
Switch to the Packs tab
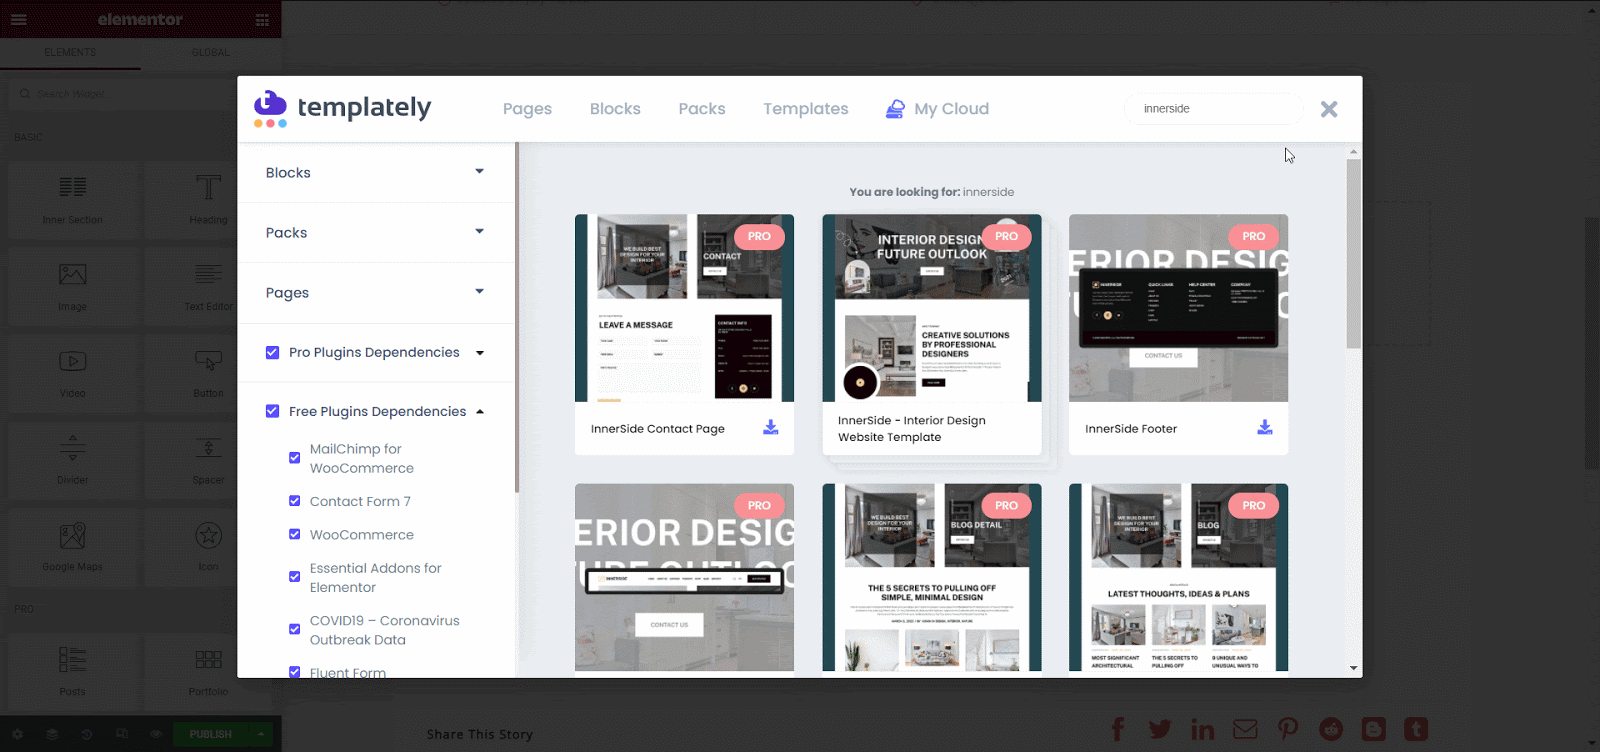(702, 109)
